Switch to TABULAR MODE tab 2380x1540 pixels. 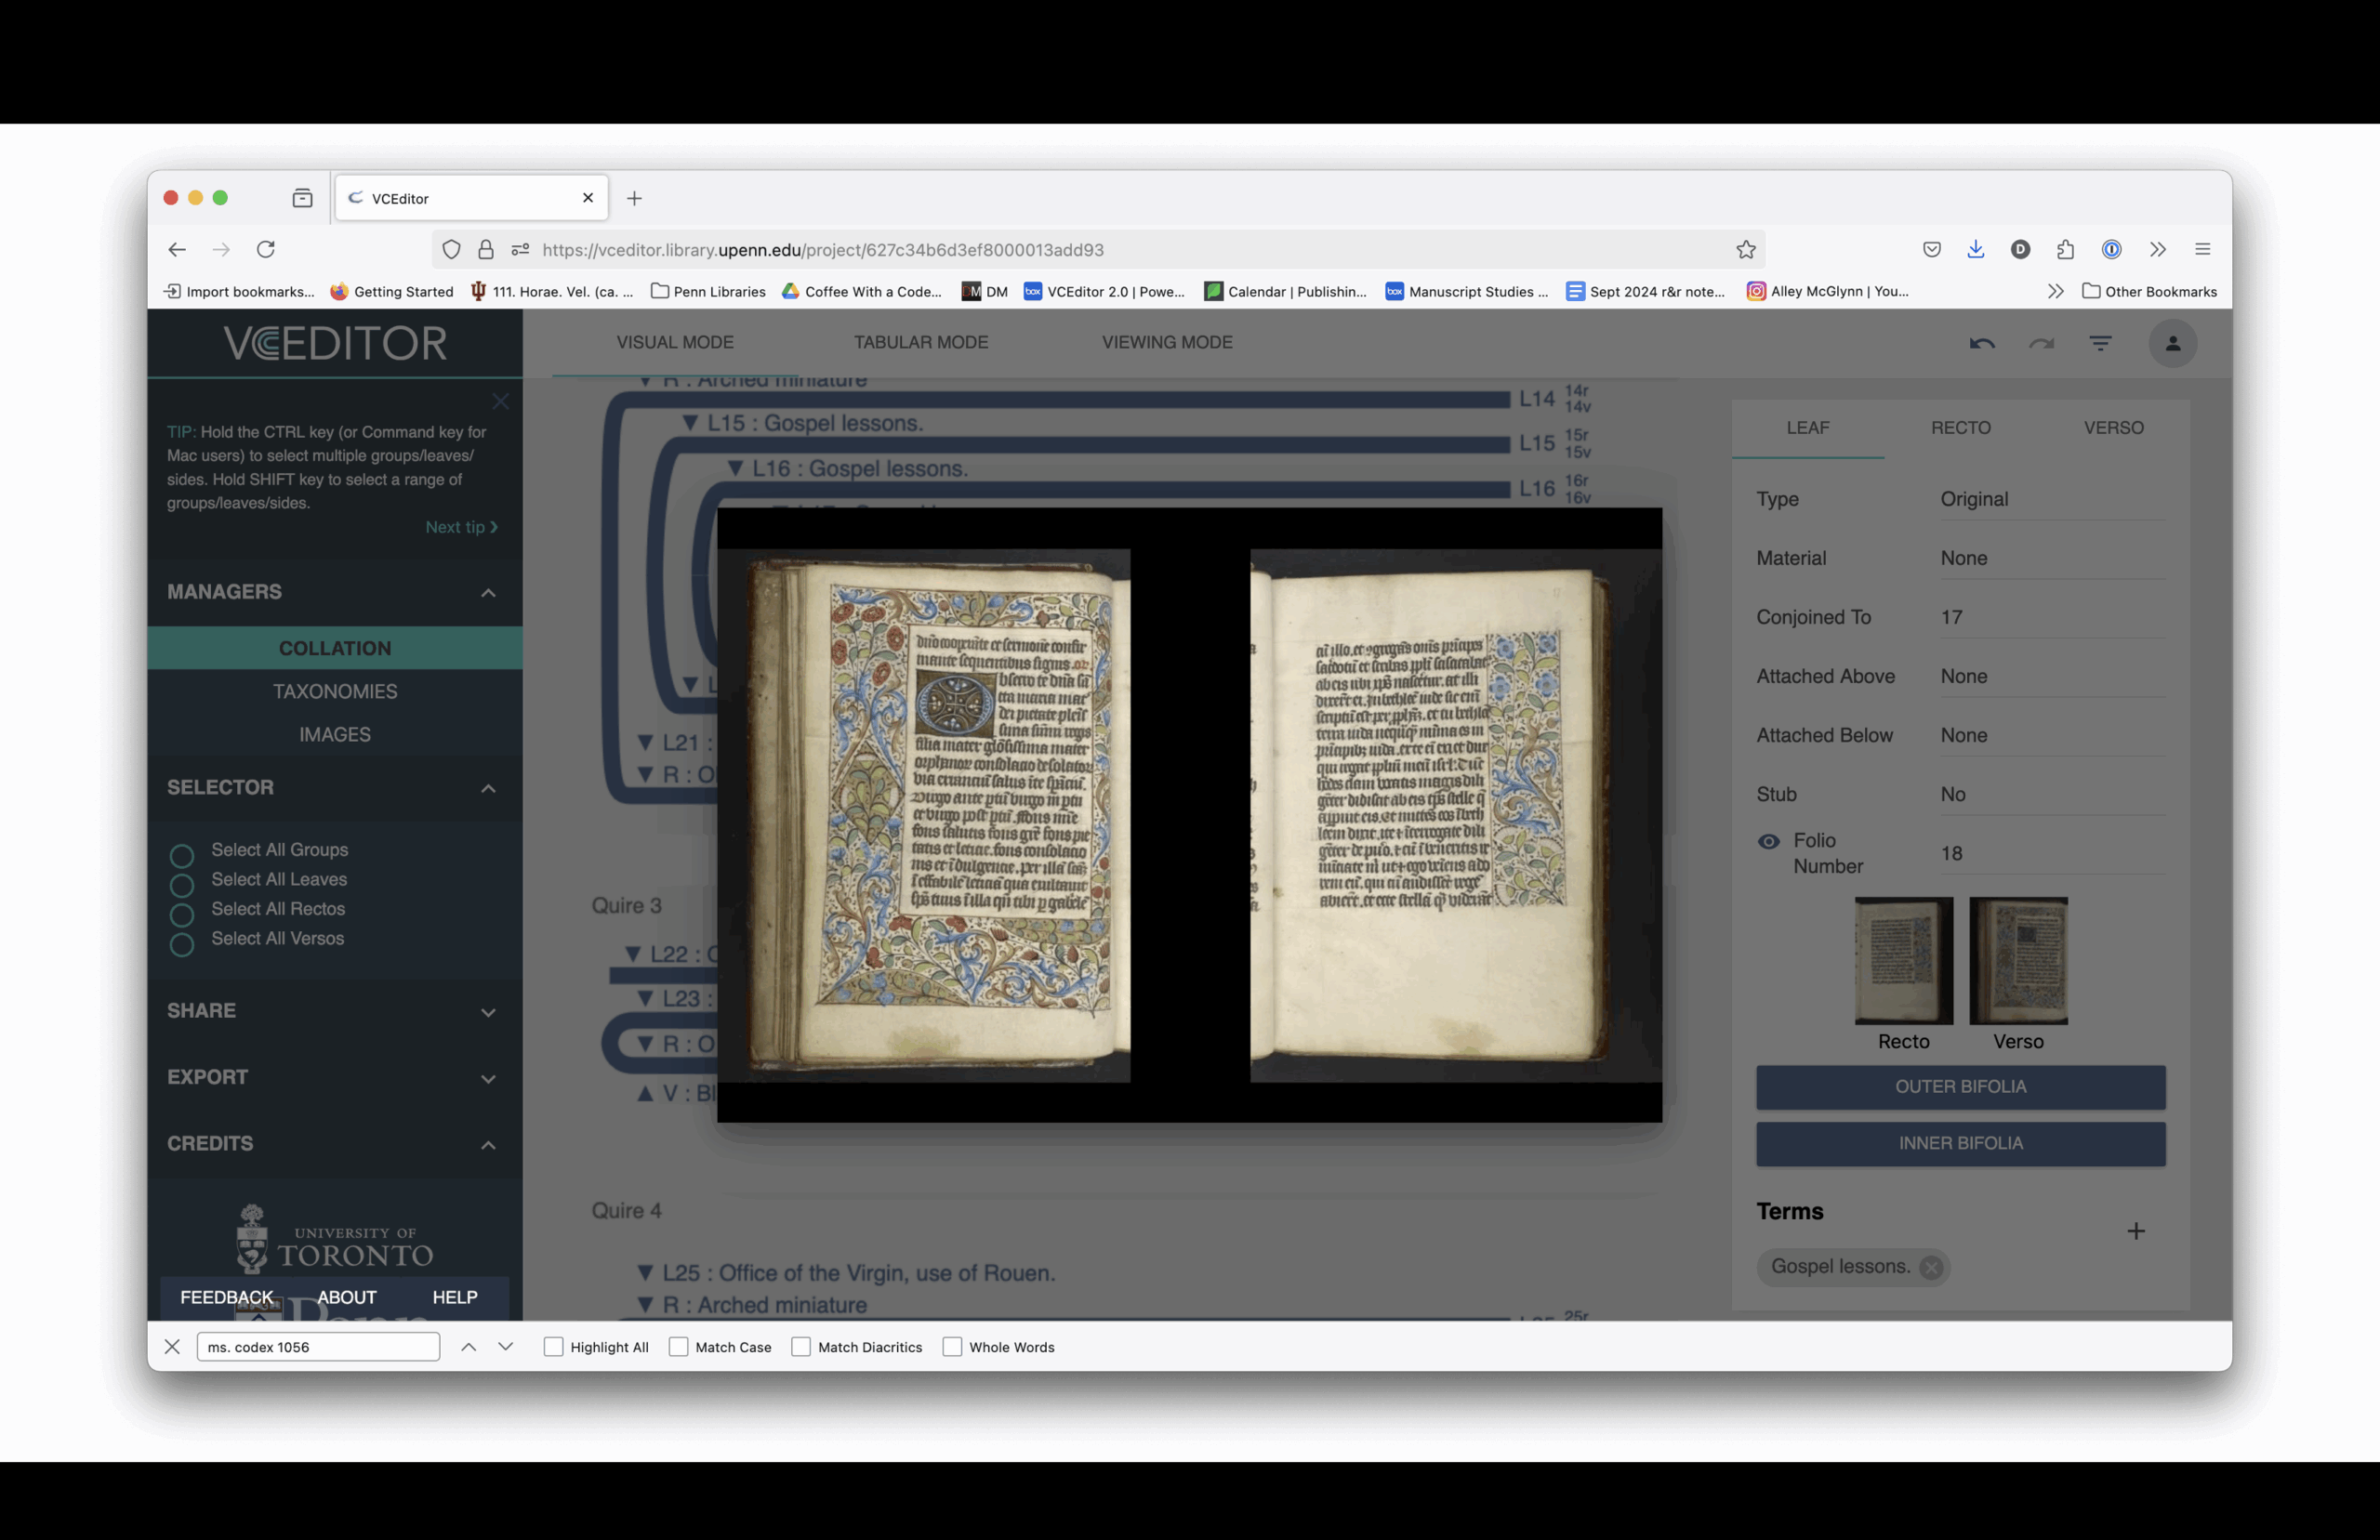click(x=921, y=342)
